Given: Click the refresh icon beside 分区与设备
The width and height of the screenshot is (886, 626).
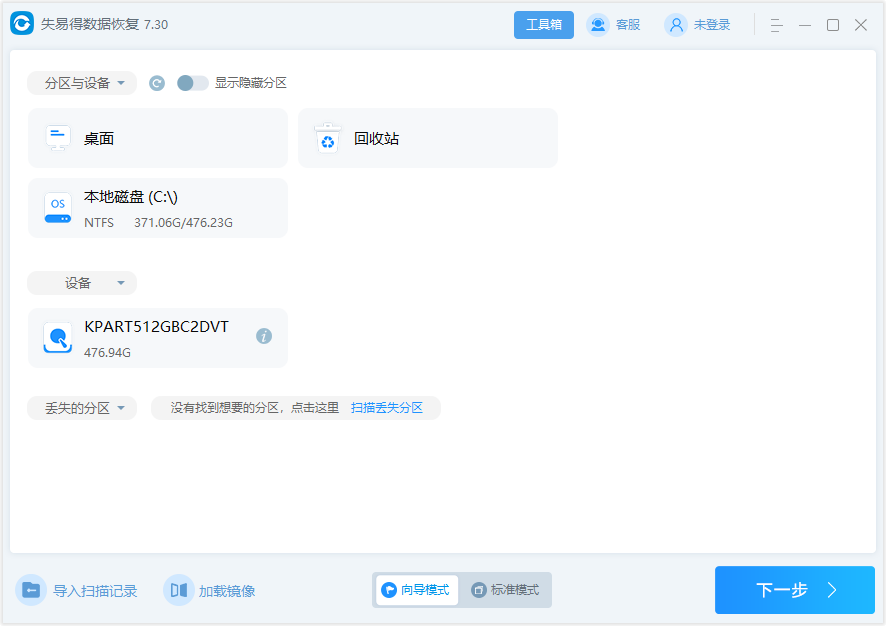Looking at the screenshot, I should pyautogui.click(x=157, y=83).
